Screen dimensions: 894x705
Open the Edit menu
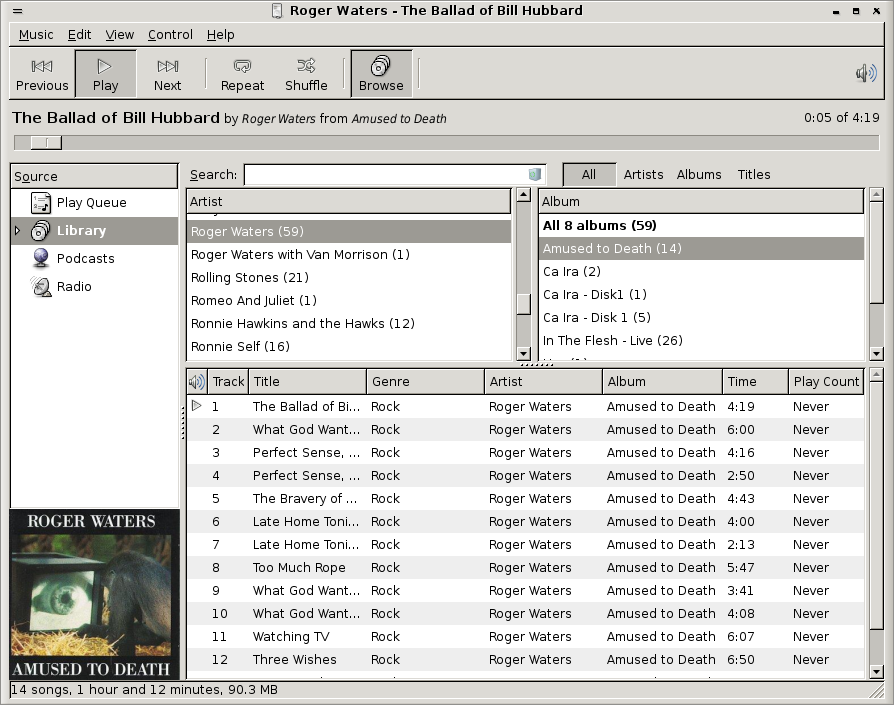coord(79,35)
